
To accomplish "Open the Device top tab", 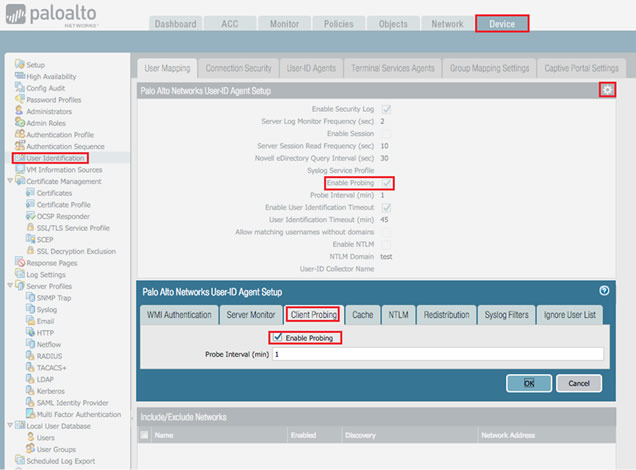I will (x=502, y=24).
